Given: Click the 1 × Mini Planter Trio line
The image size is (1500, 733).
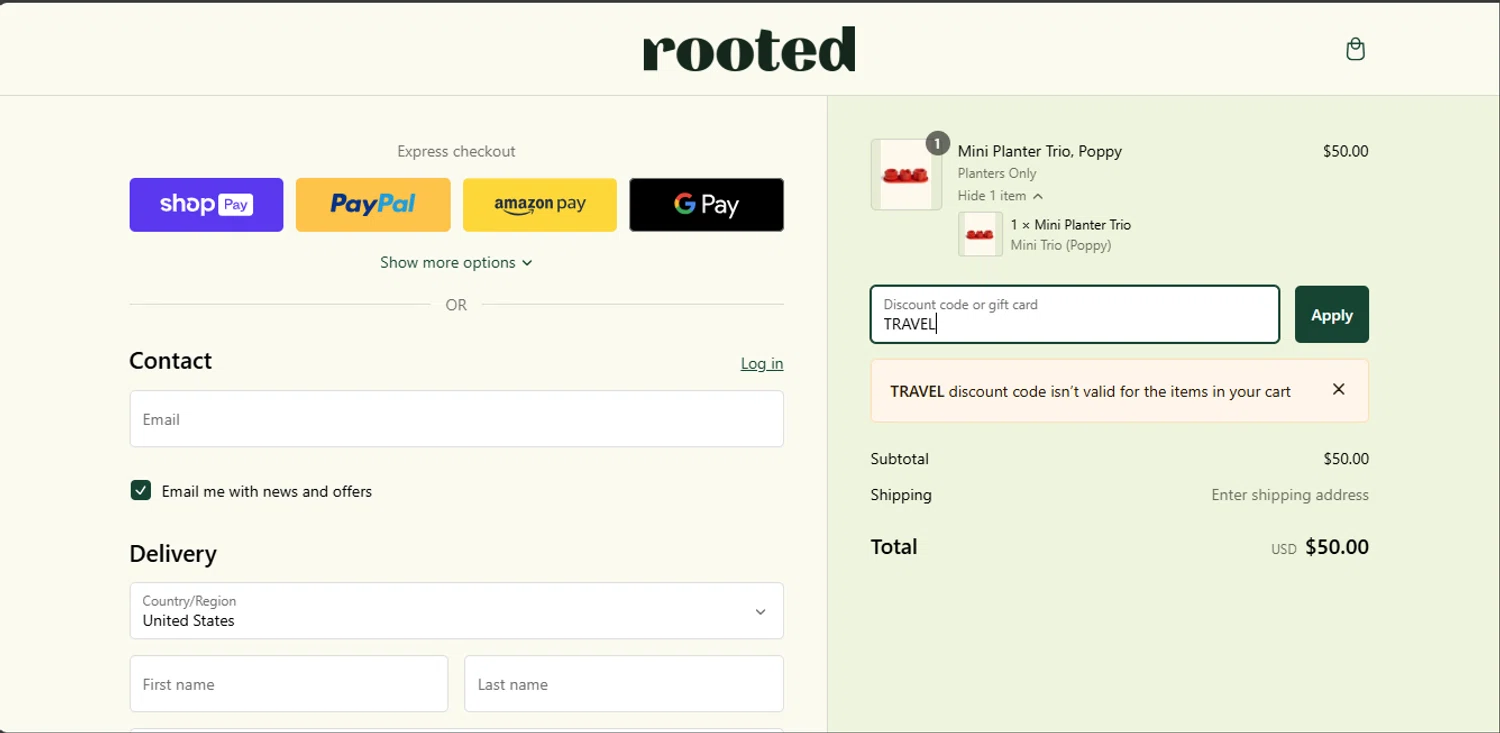Looking at the screenshot, I should click(1071, 225).
